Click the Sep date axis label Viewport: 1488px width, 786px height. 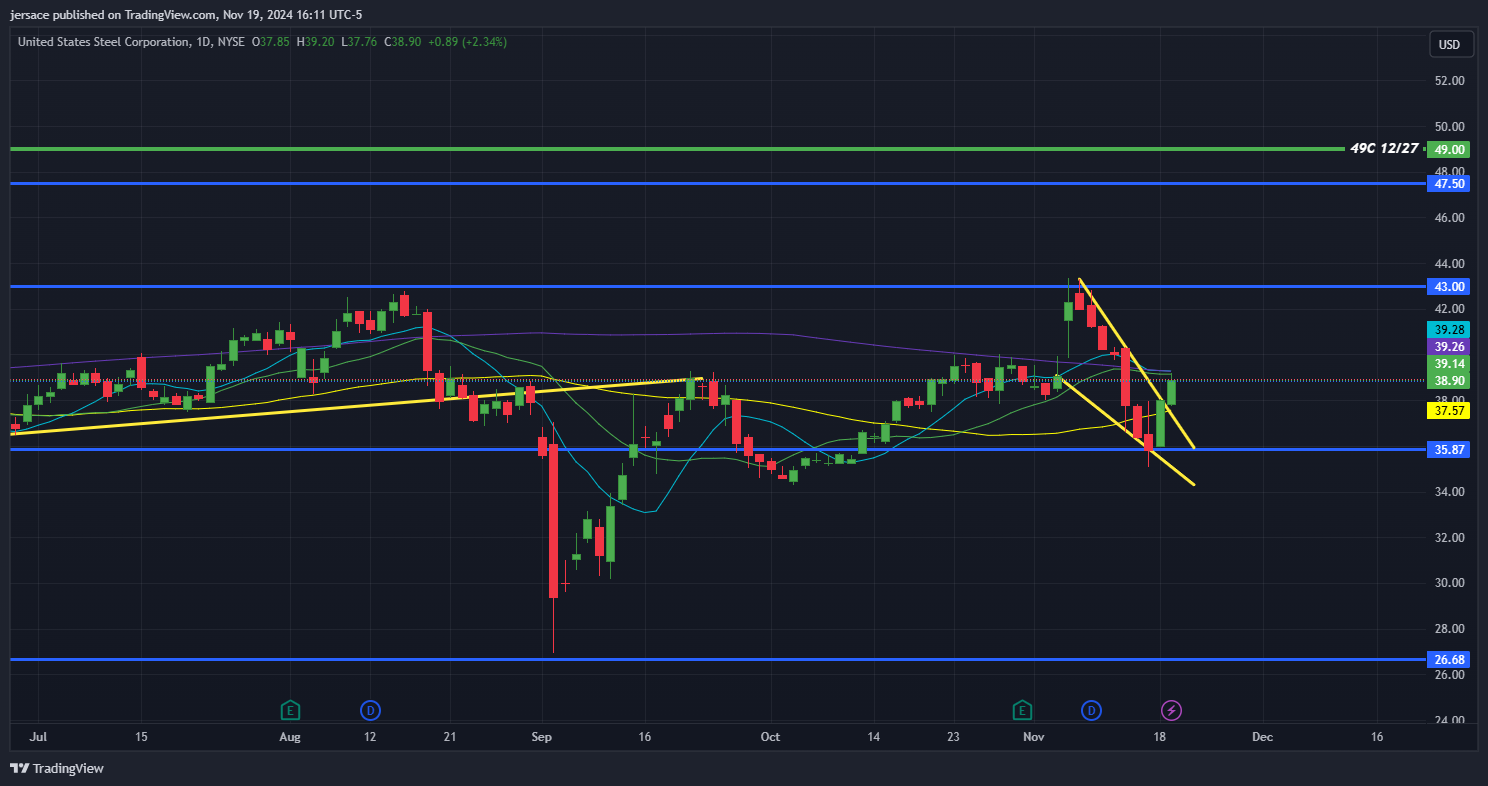coord(541,737)
